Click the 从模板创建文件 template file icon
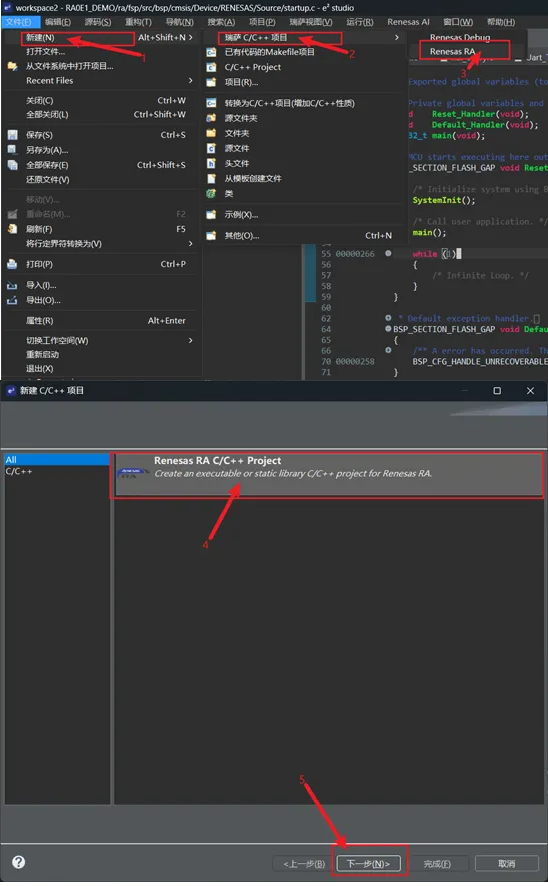The width and height of the screenshot is (548, 886). (211, 178)
